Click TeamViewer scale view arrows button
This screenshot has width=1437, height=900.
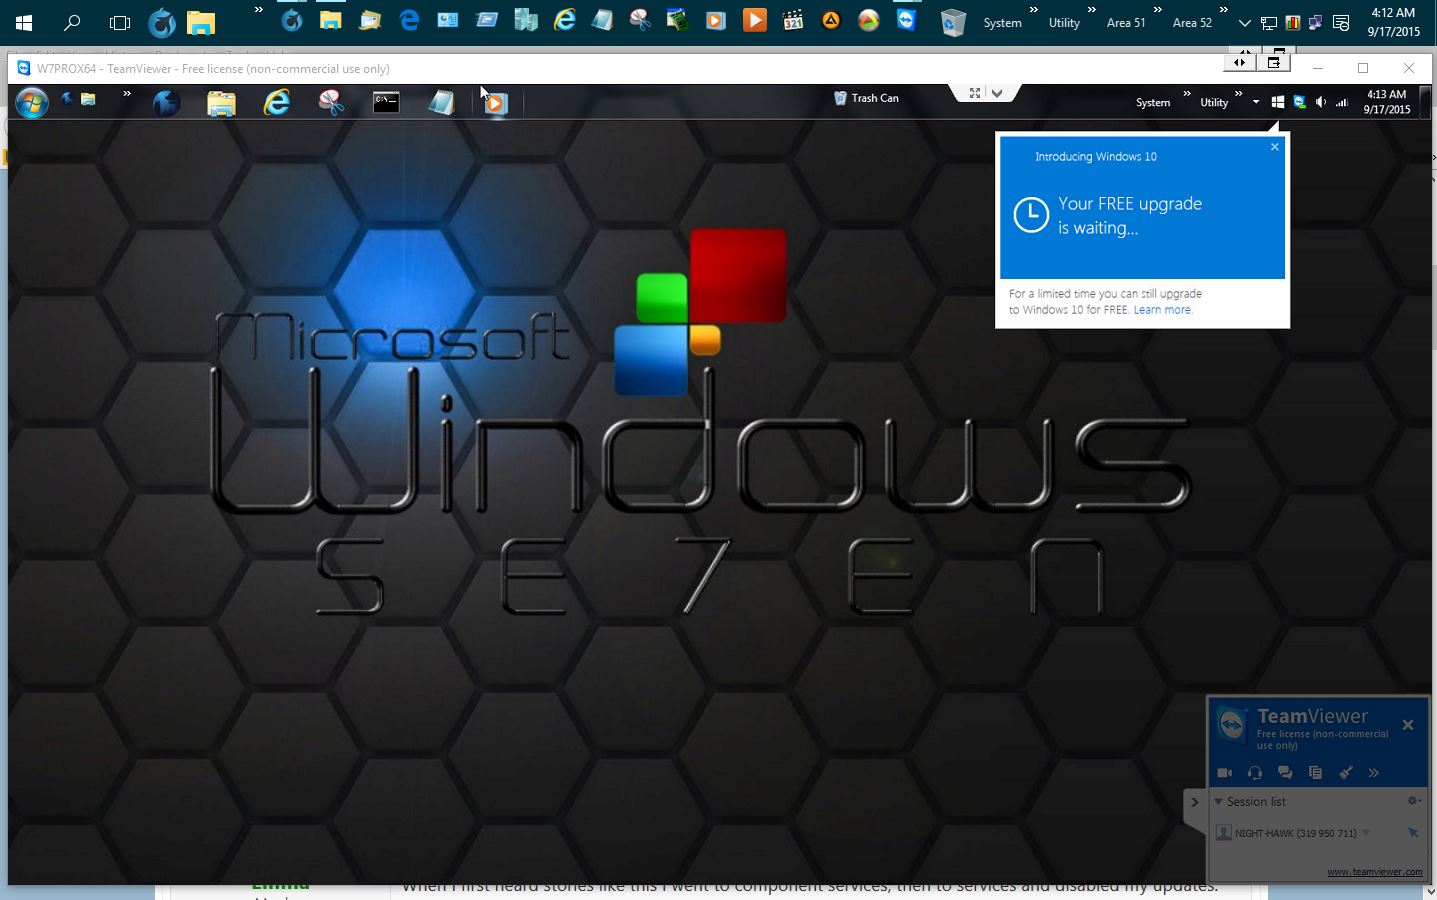click(1239, 62)
